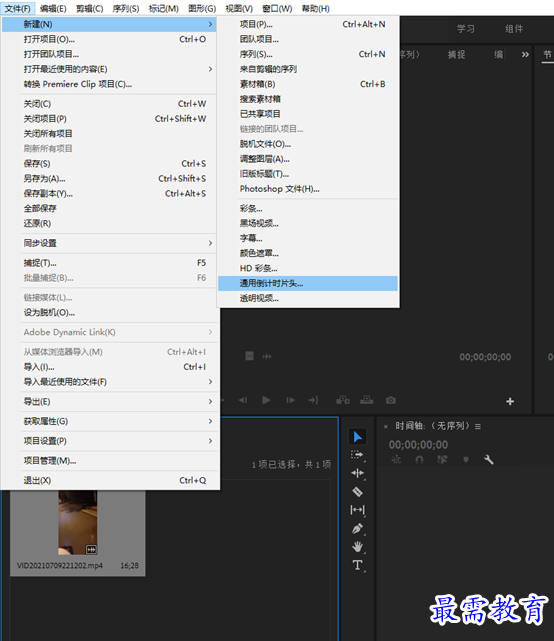Select VID20210709221202.mp4 clip thumbnail

[78, 522]
